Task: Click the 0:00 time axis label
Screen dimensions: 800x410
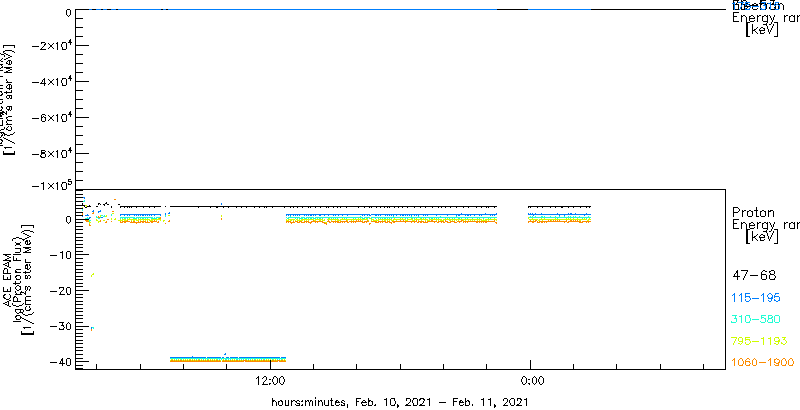Action: pyautogui.click(x=531, y=380)
